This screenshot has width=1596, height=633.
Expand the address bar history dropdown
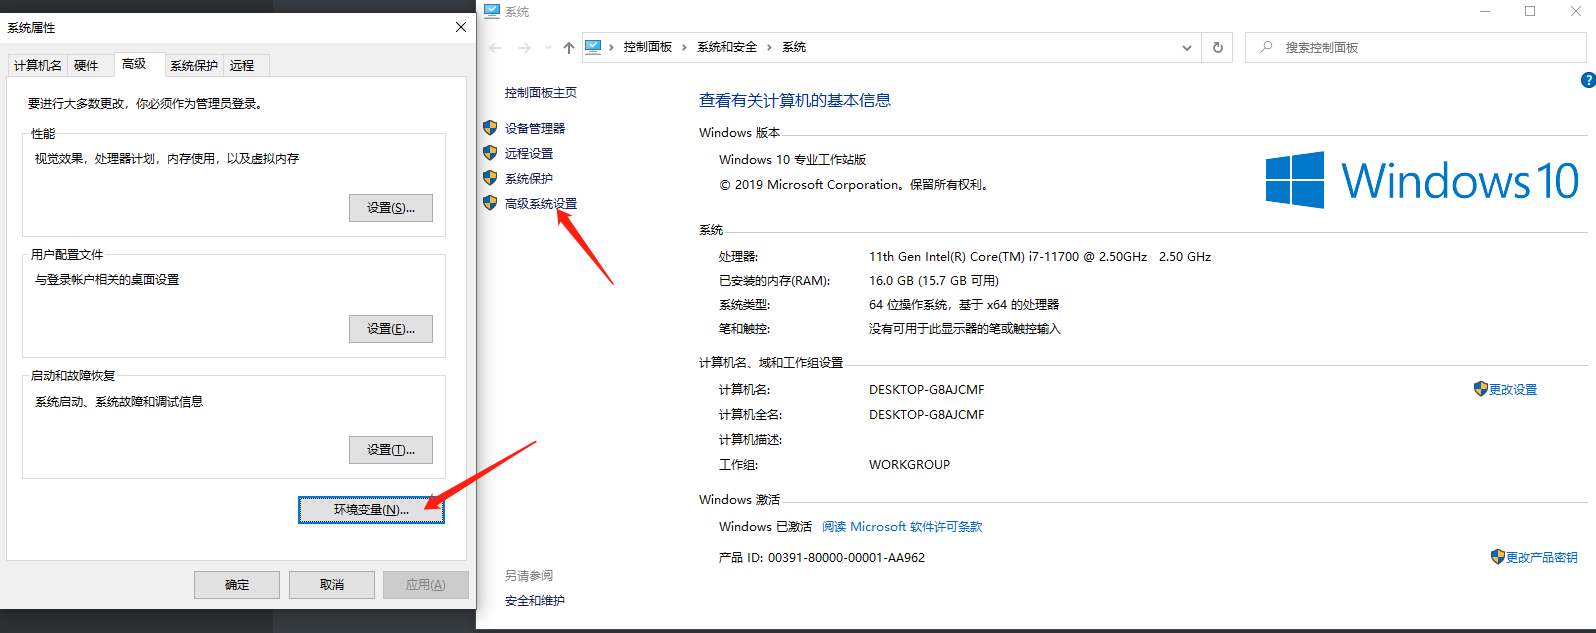[x=1187, y=47]
